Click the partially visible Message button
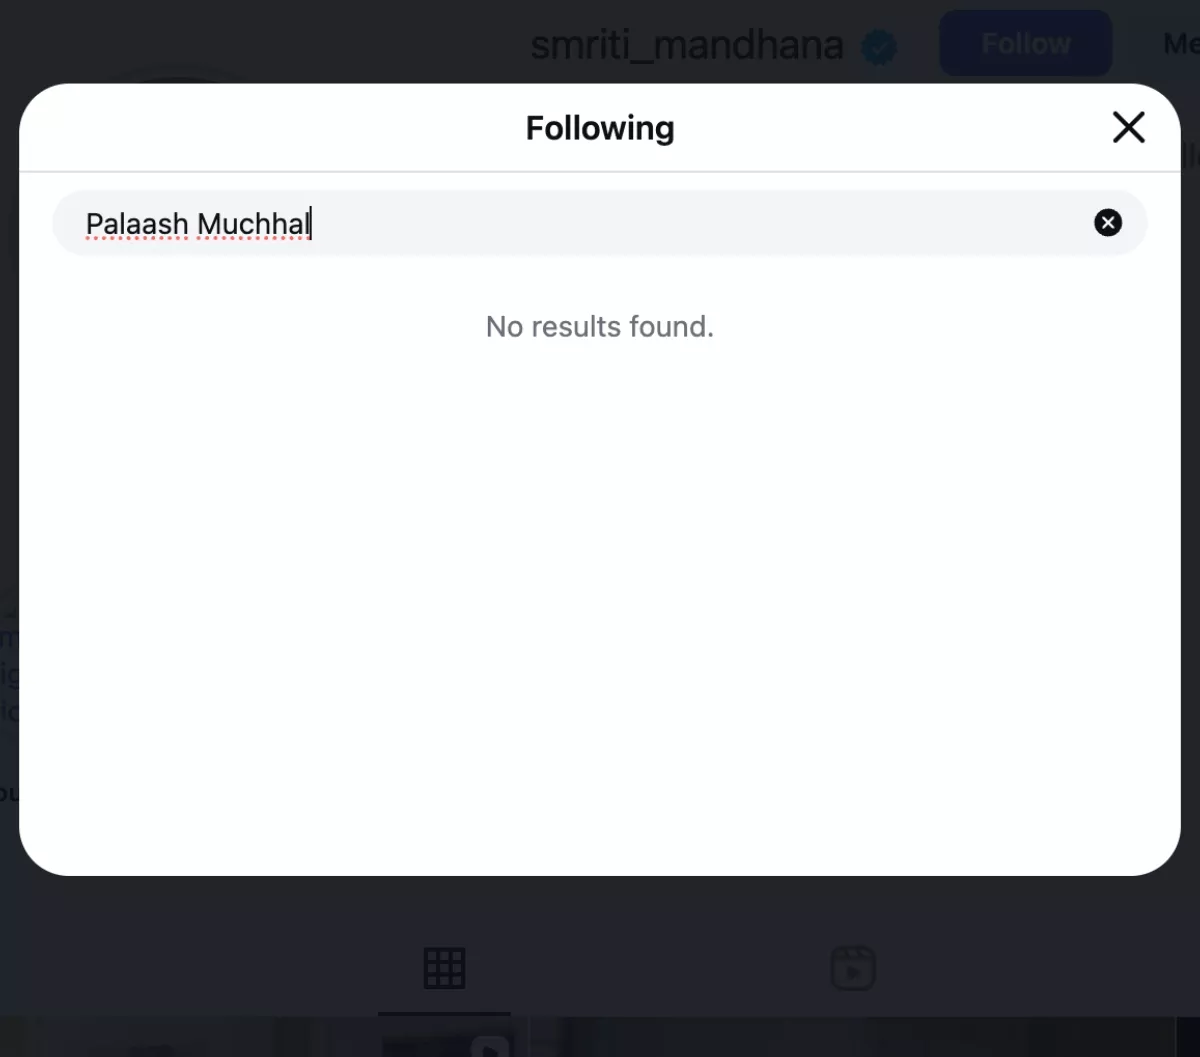This screenshot has width=1200, height=1057. pos(1180,44)
